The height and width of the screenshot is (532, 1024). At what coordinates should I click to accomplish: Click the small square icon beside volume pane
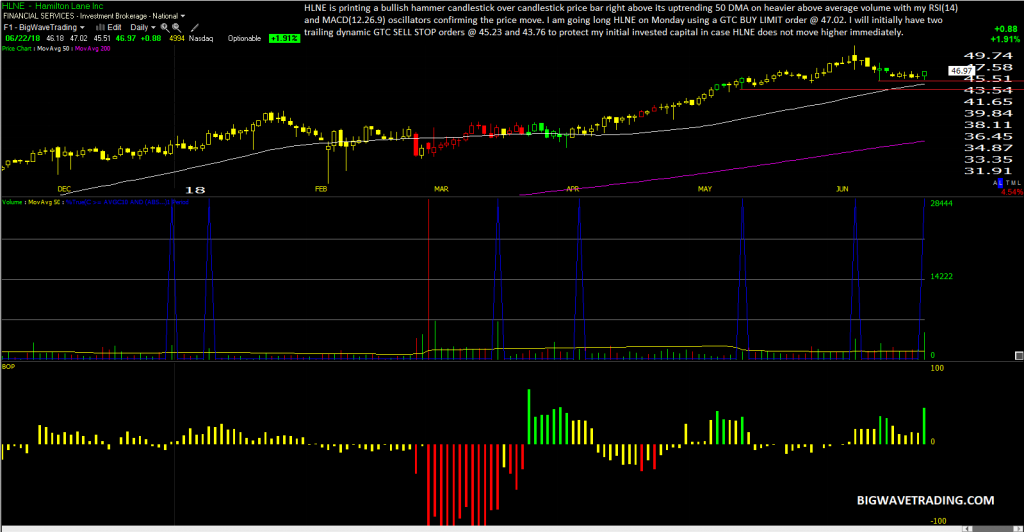(1019, 356)
